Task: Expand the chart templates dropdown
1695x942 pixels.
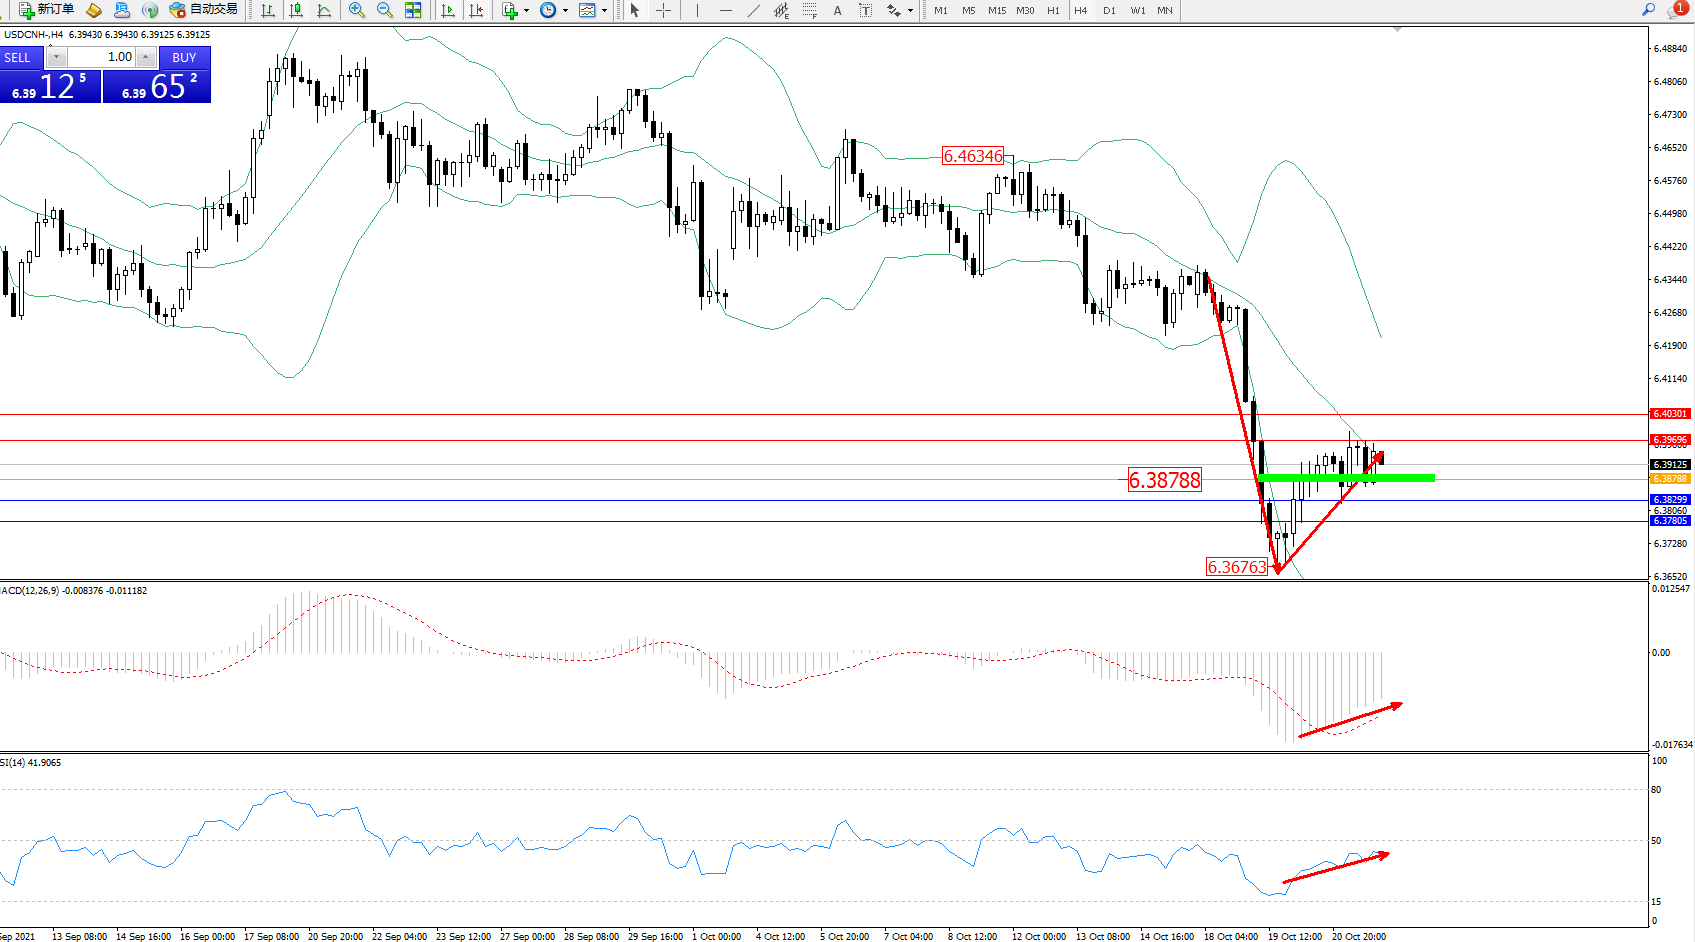Action: (604, 10)
